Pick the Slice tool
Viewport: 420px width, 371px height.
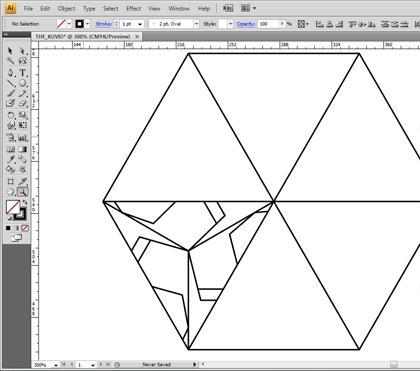(x=22, y=182)
